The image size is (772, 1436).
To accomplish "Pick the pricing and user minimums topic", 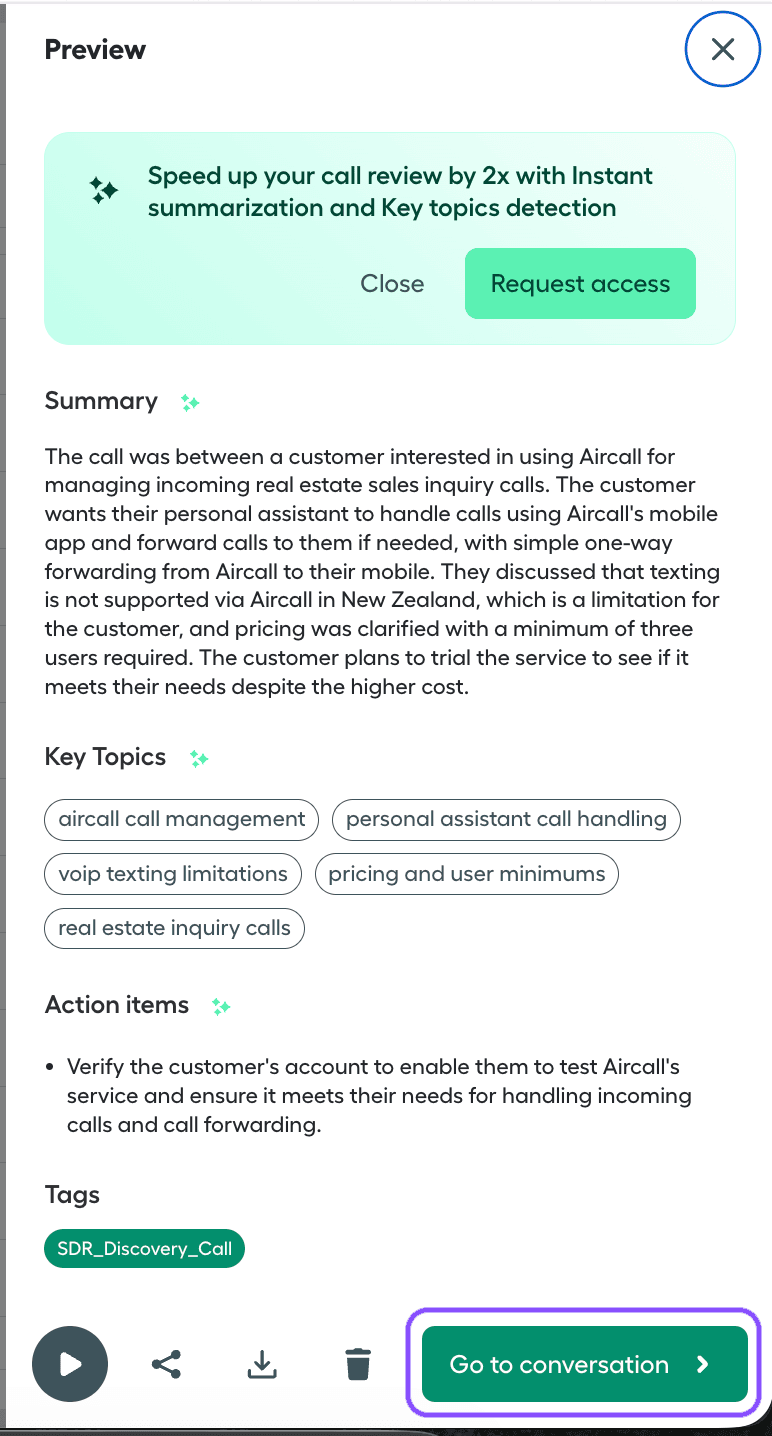I will [467, 874].
